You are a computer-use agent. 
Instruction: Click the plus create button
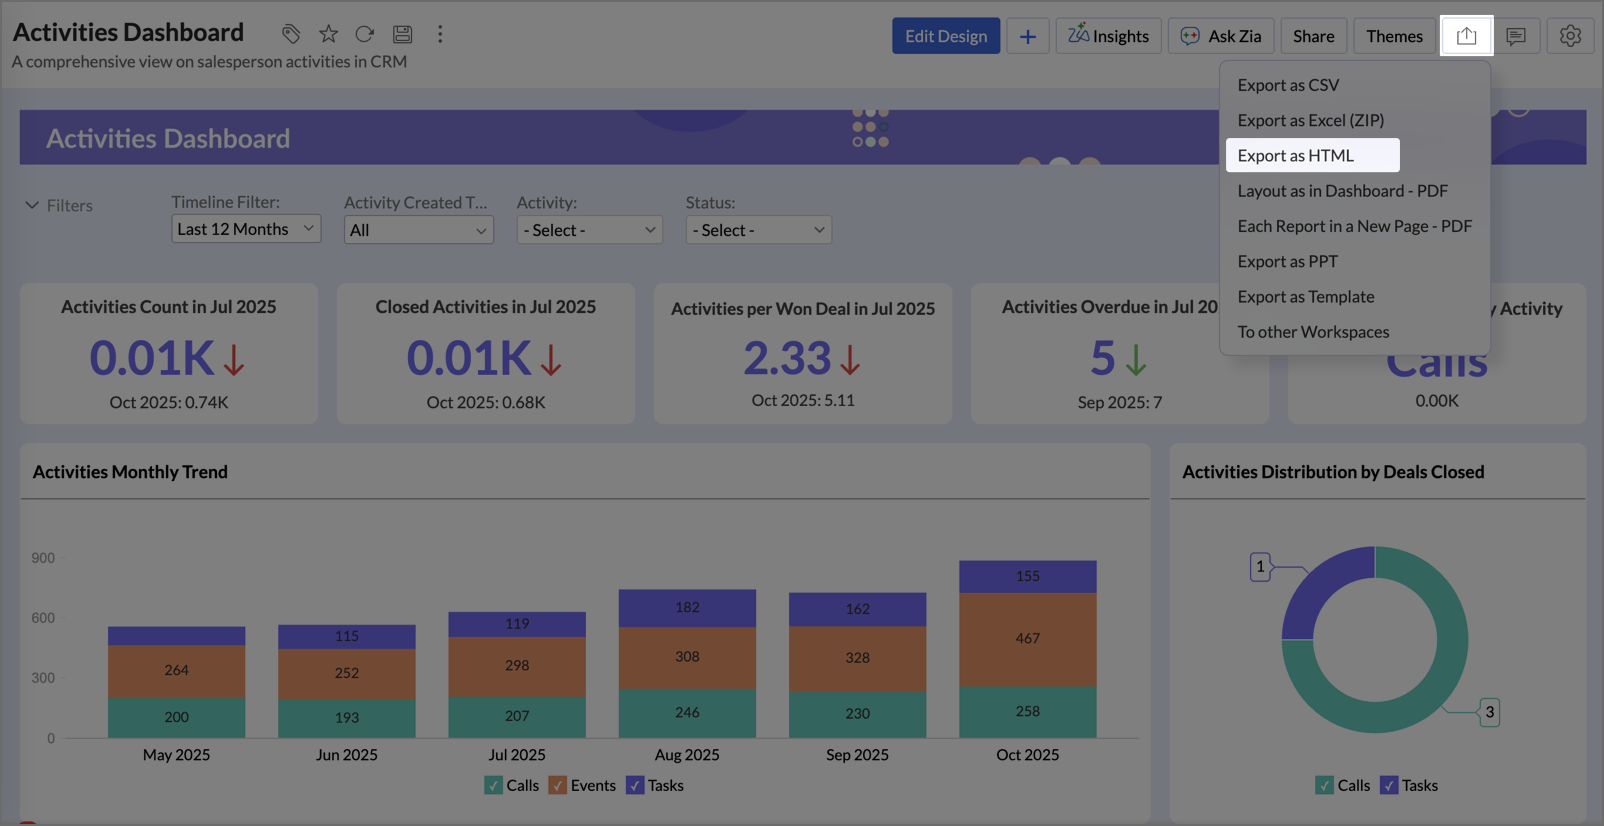[1027, 36]
